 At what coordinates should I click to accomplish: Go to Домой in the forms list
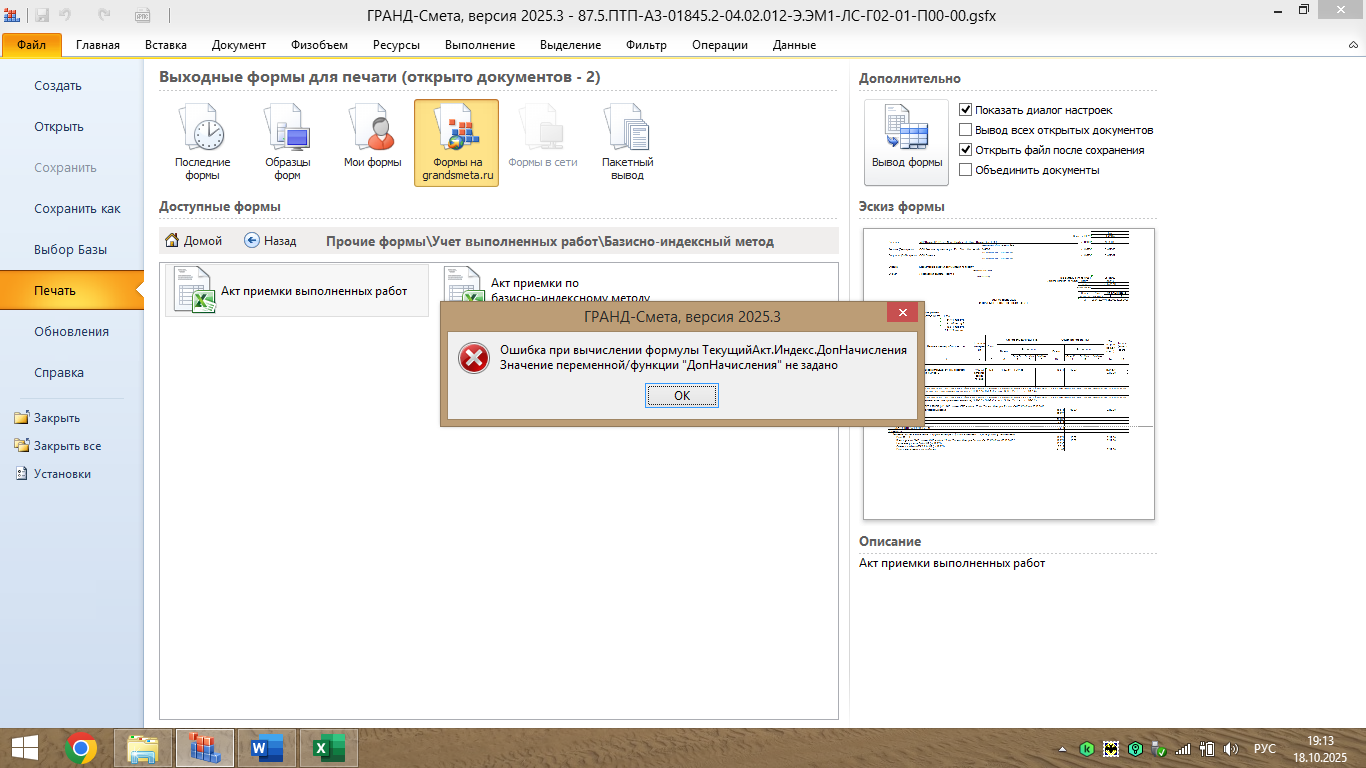[x=193, y=241]
